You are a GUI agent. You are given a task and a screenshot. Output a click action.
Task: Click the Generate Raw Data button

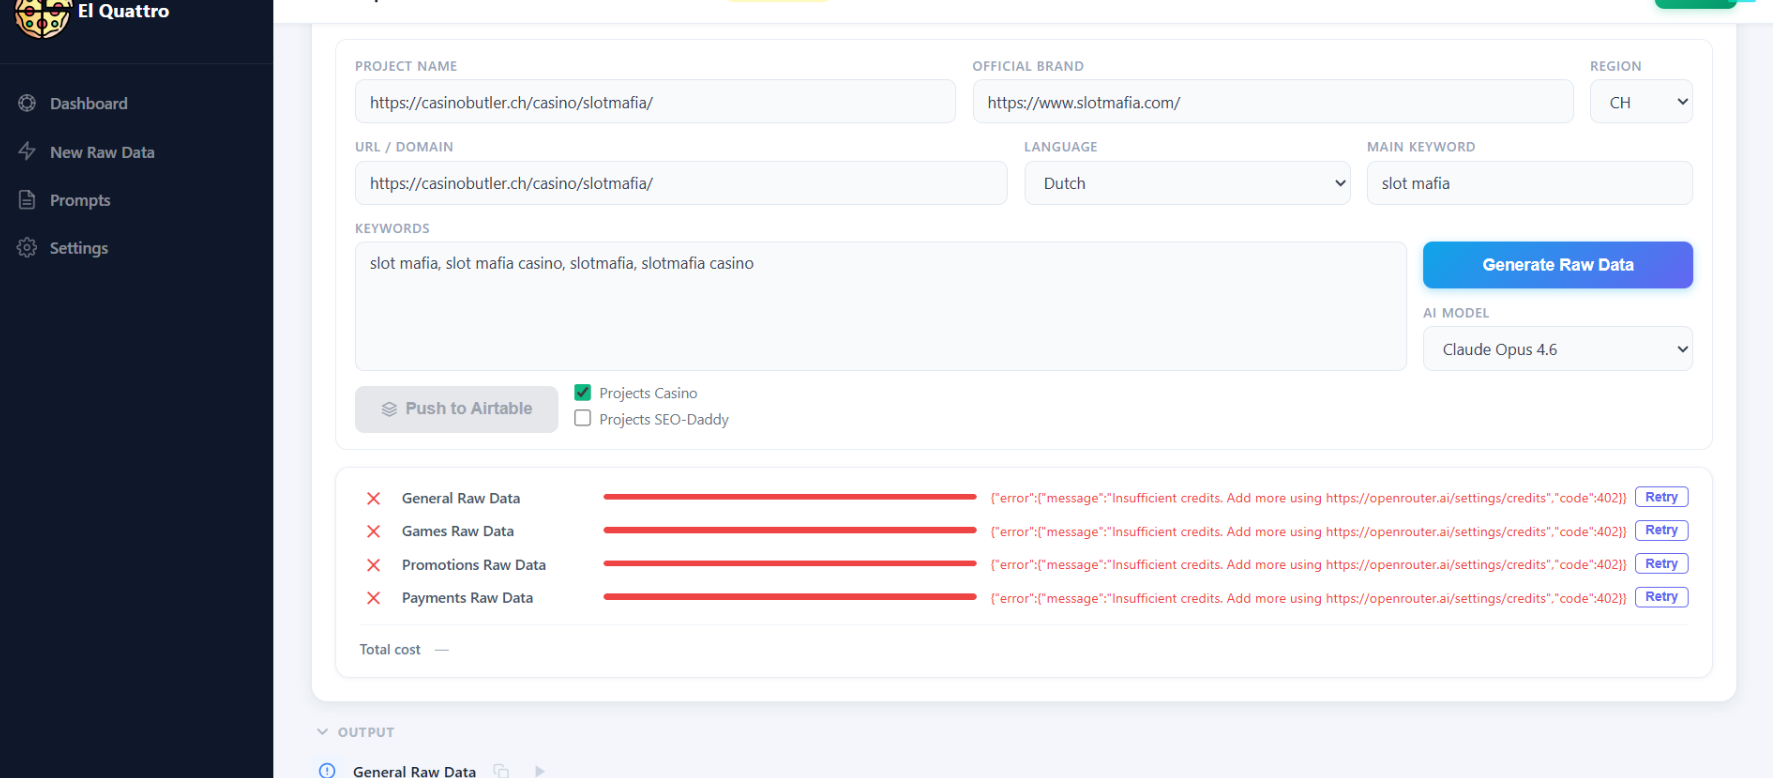(x=1558, y=265)
